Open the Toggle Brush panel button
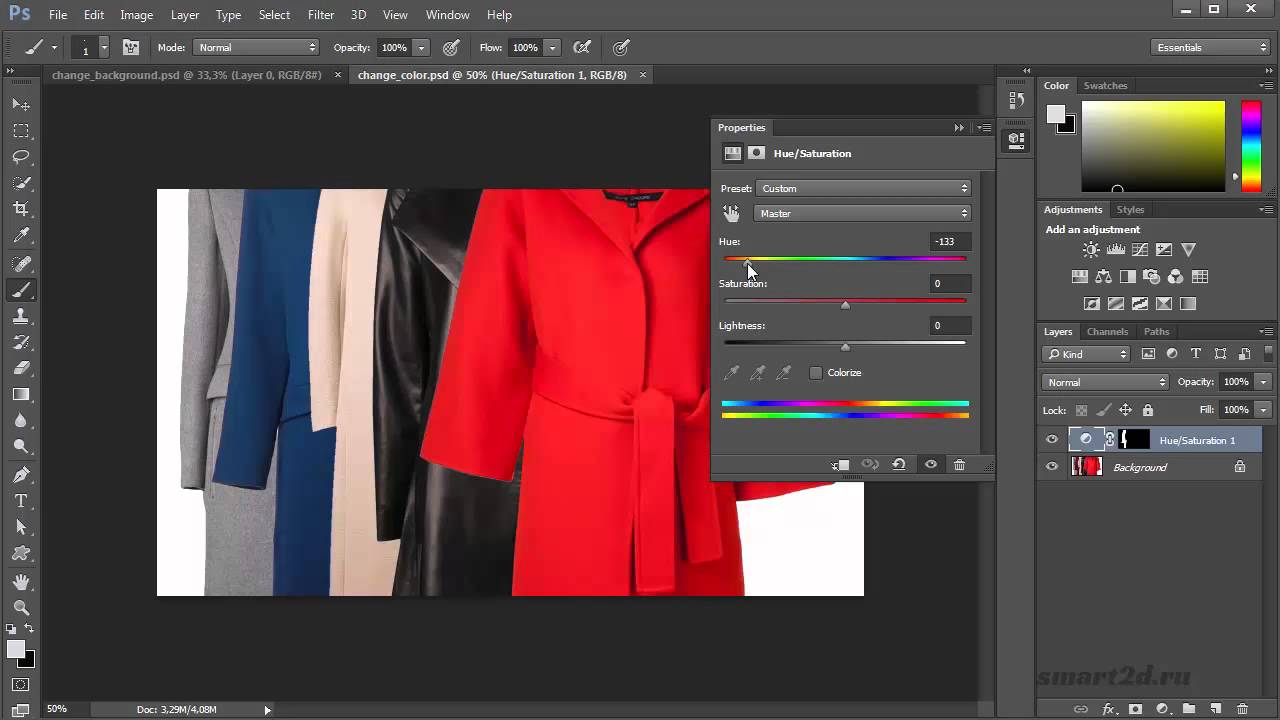The image size is (1280, 720). (x=131, y=47)
